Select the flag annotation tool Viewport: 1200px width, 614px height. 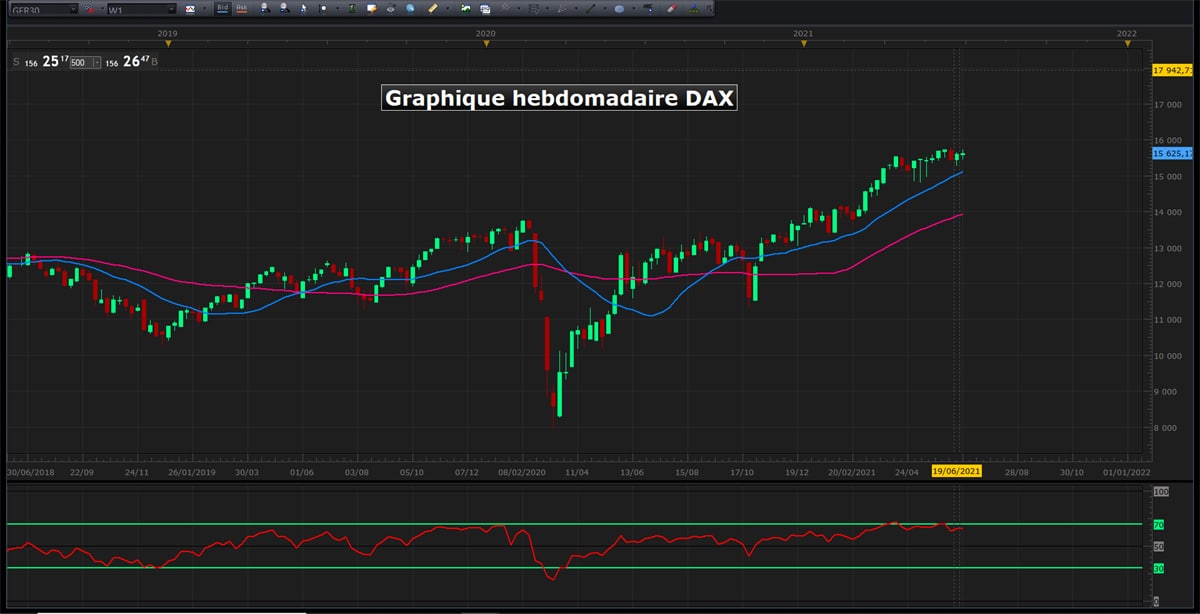[322, 9]
